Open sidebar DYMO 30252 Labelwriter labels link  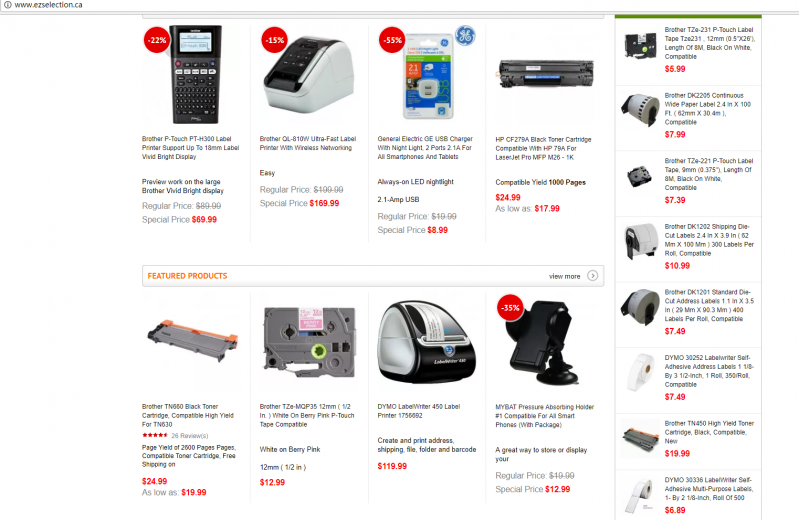point(708,371)
